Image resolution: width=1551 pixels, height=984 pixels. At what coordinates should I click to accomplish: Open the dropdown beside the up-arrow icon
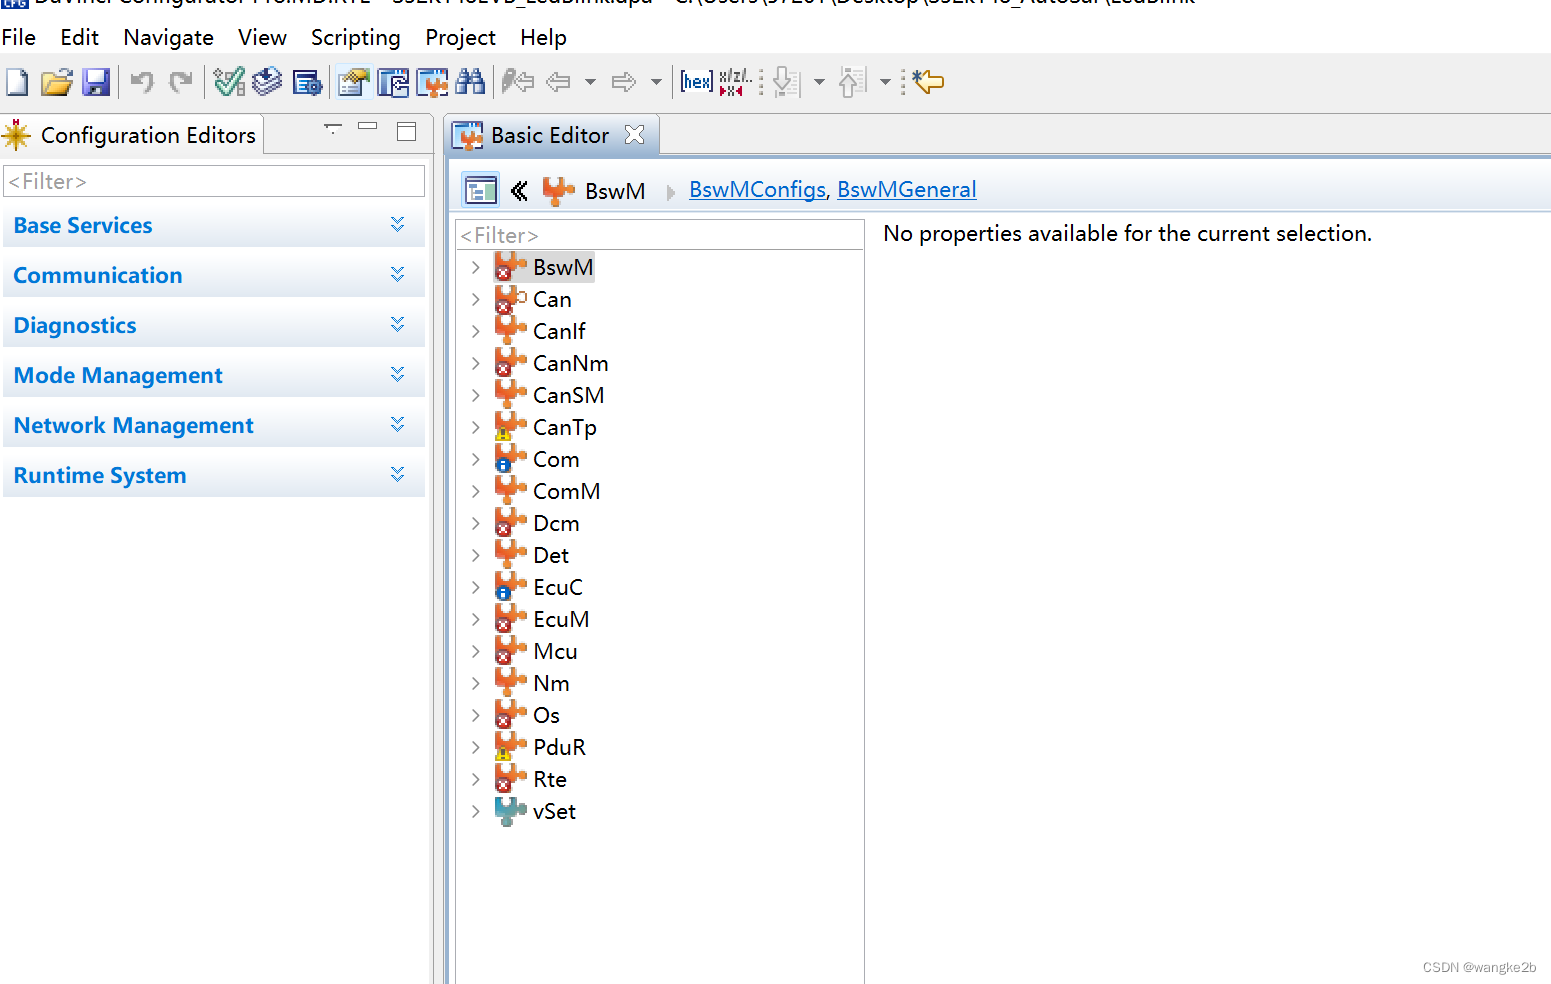pos(885,82)
